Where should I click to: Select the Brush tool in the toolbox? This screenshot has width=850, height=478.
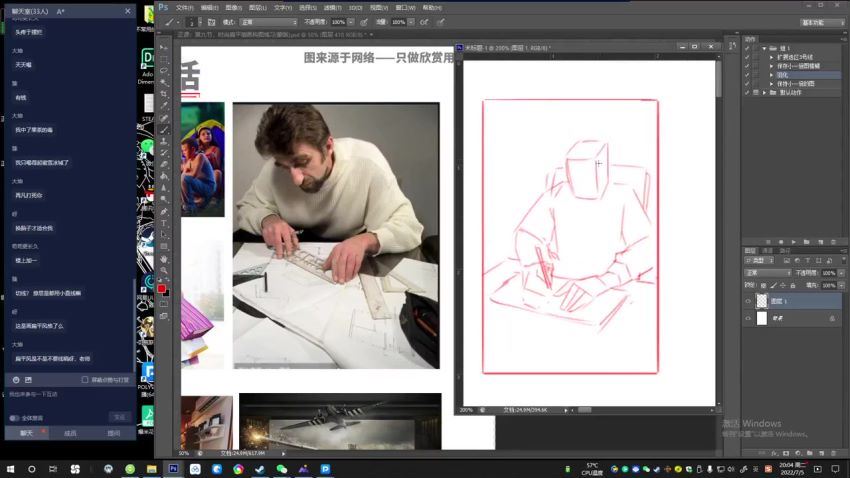tap(164, 130)
